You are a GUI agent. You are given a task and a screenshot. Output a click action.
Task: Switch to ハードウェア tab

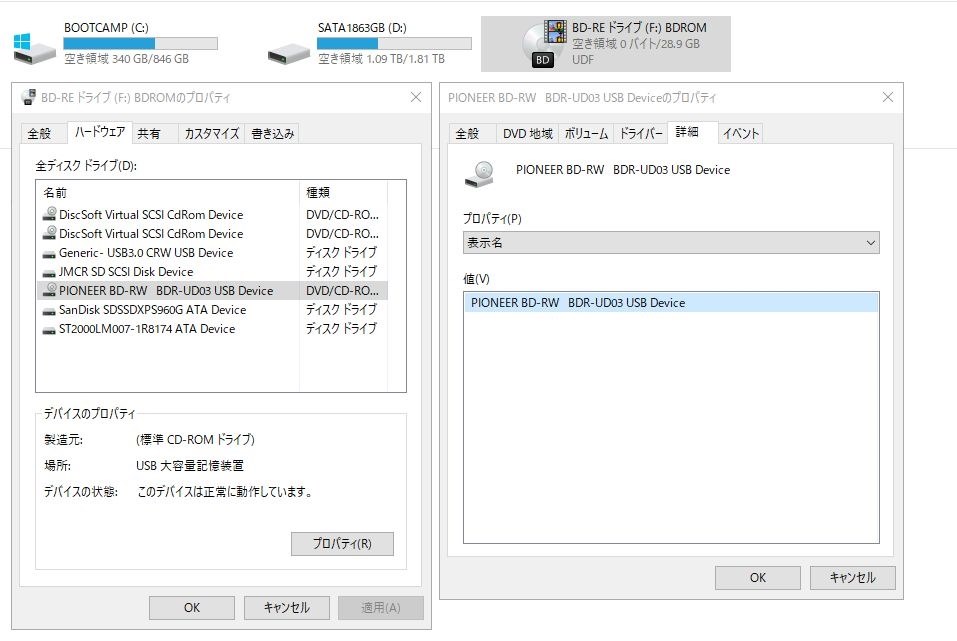tap(99, 132)
